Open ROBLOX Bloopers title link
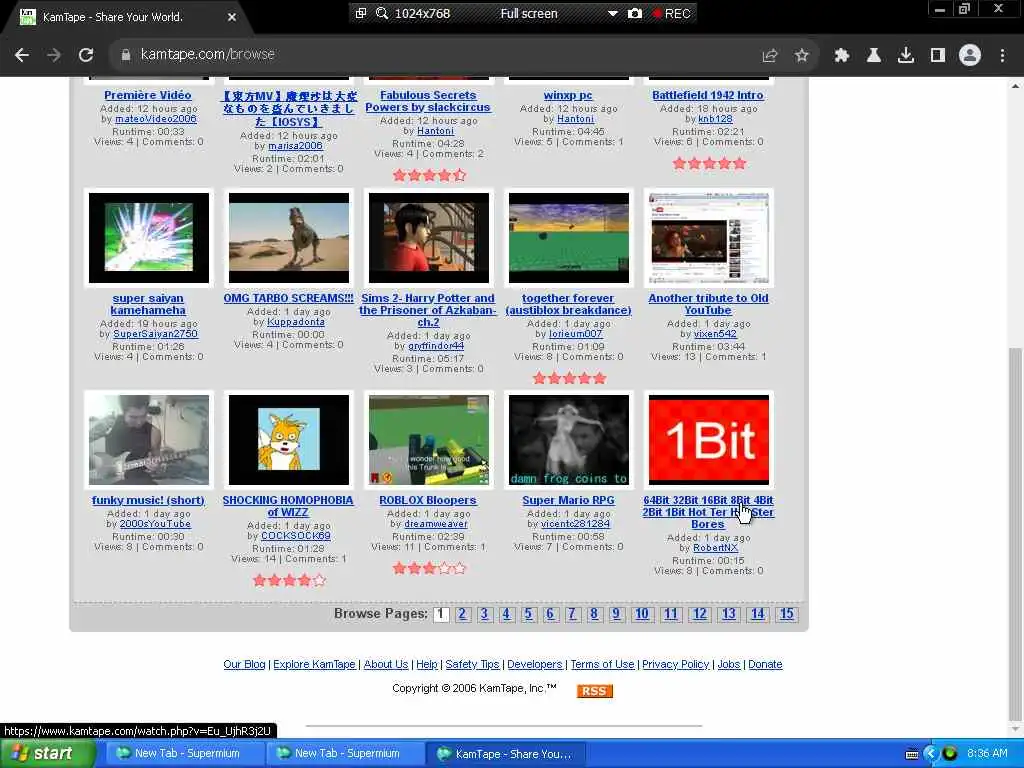1024x768 pixels. coord(428,500)
